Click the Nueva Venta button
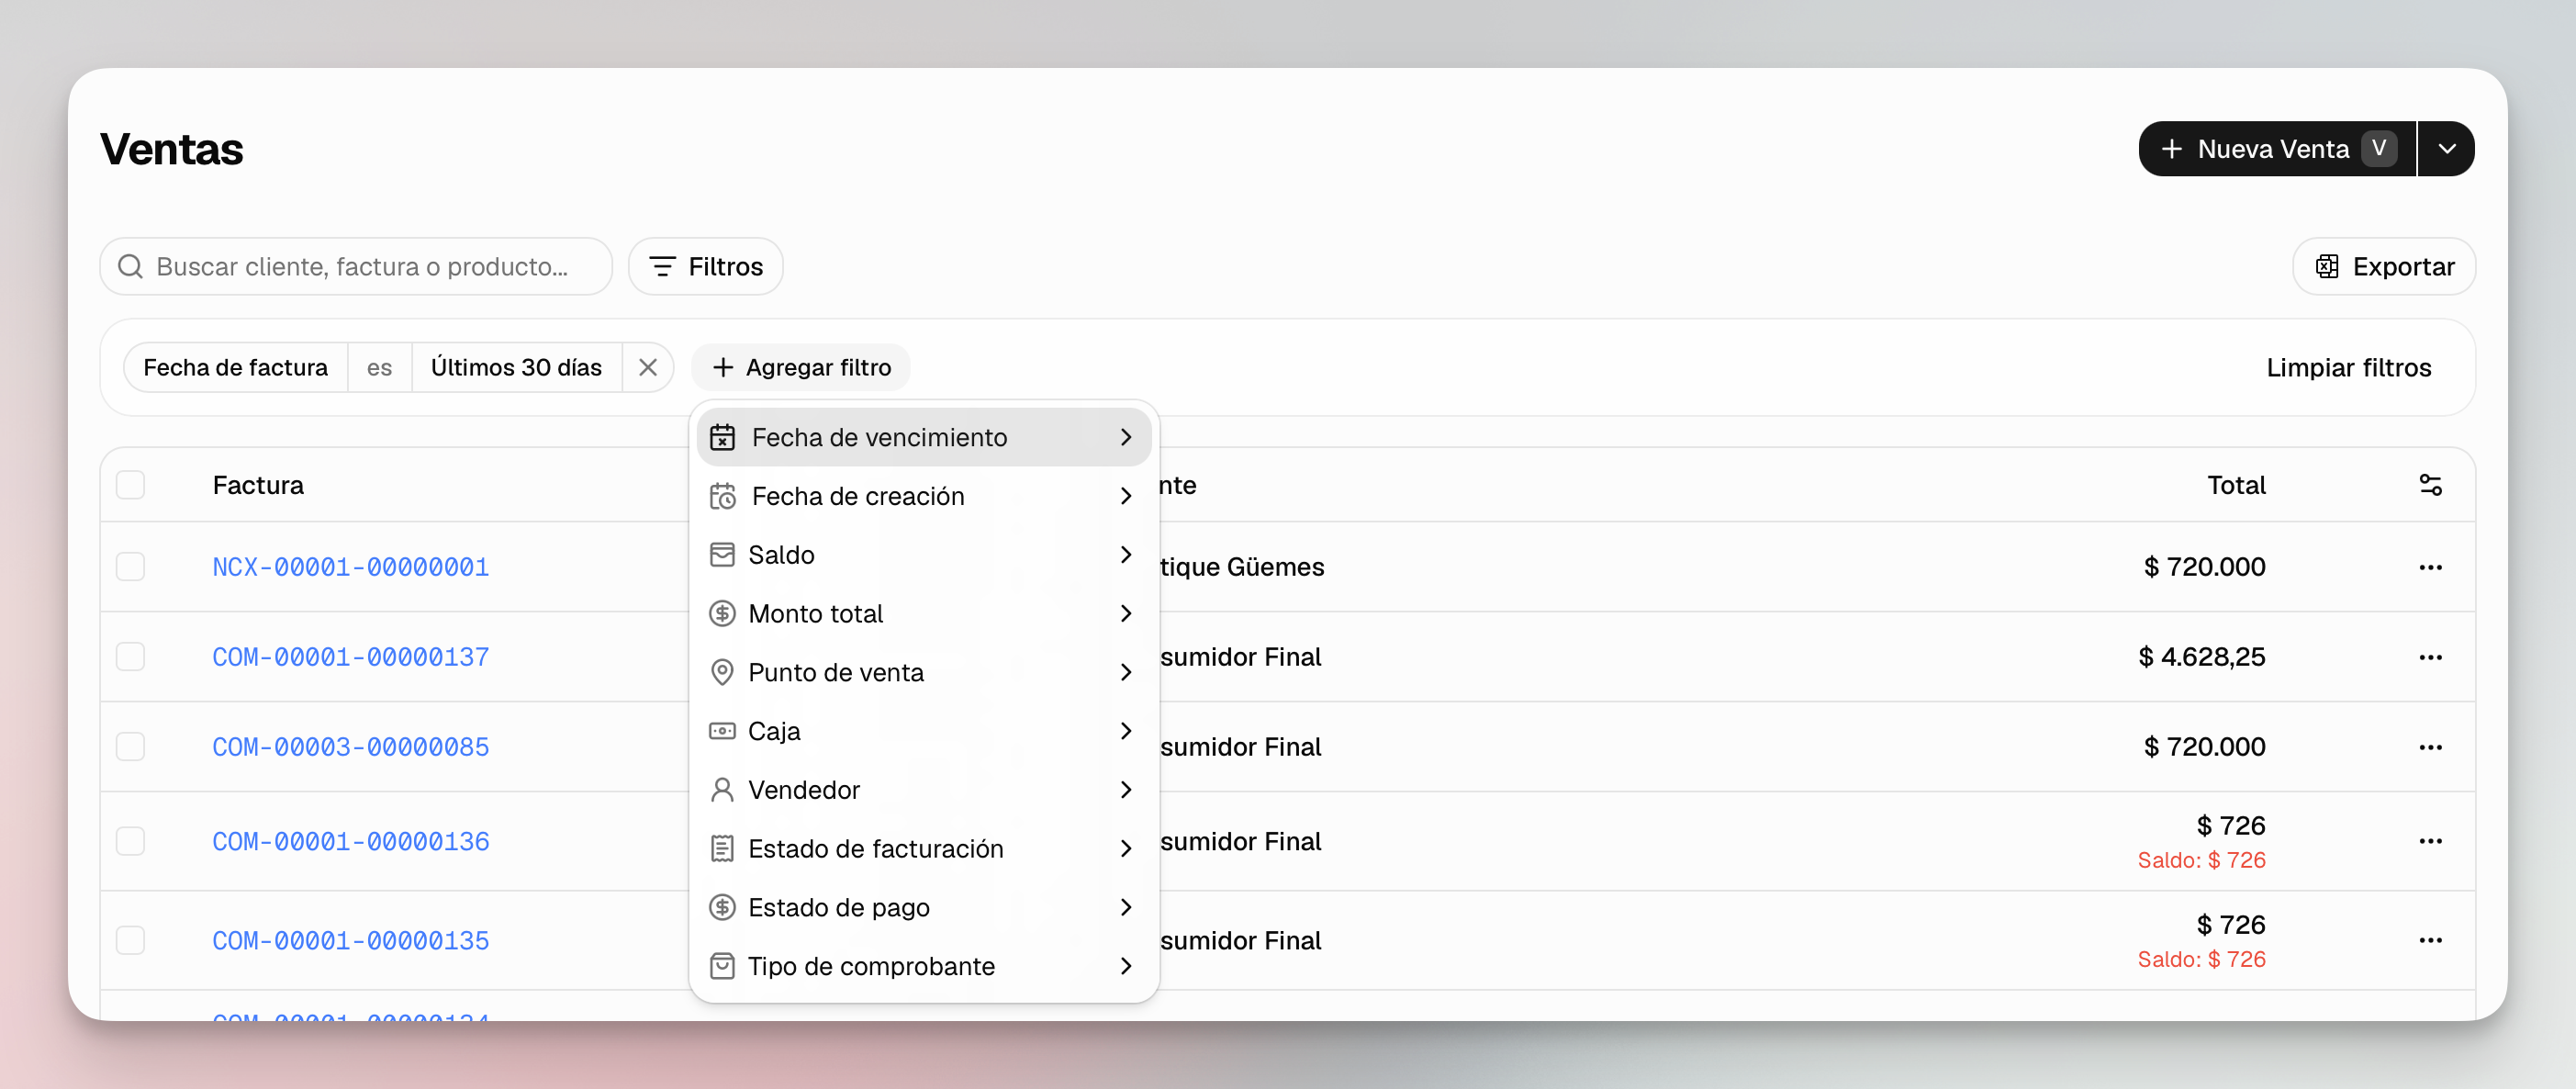The width and height of the screenshot is (2576, 1089). (2277, 149)
